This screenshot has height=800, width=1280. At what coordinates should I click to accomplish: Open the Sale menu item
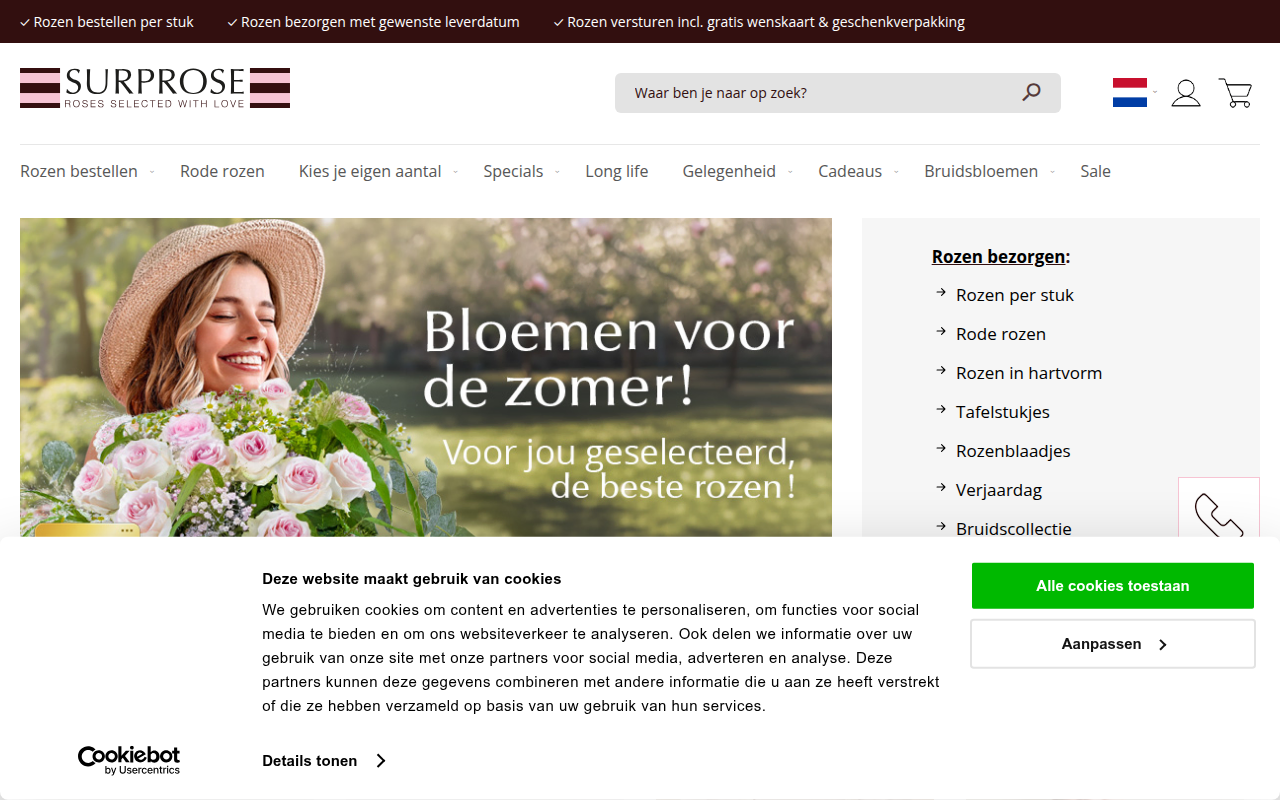coord(1095,171)
